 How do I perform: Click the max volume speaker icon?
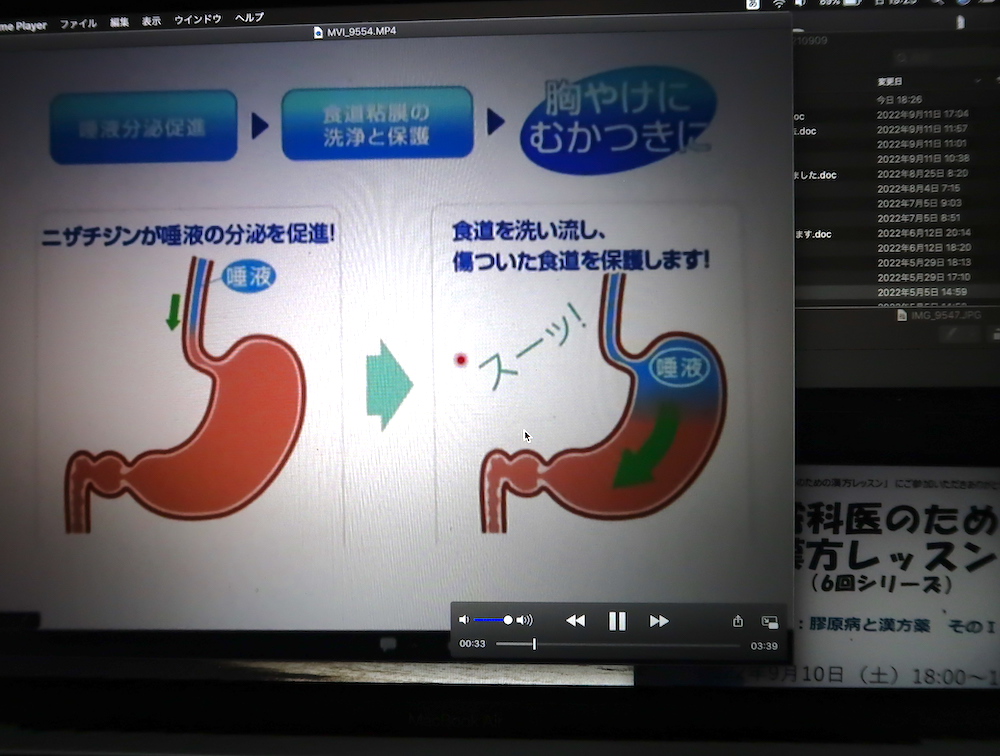(525, 620)
